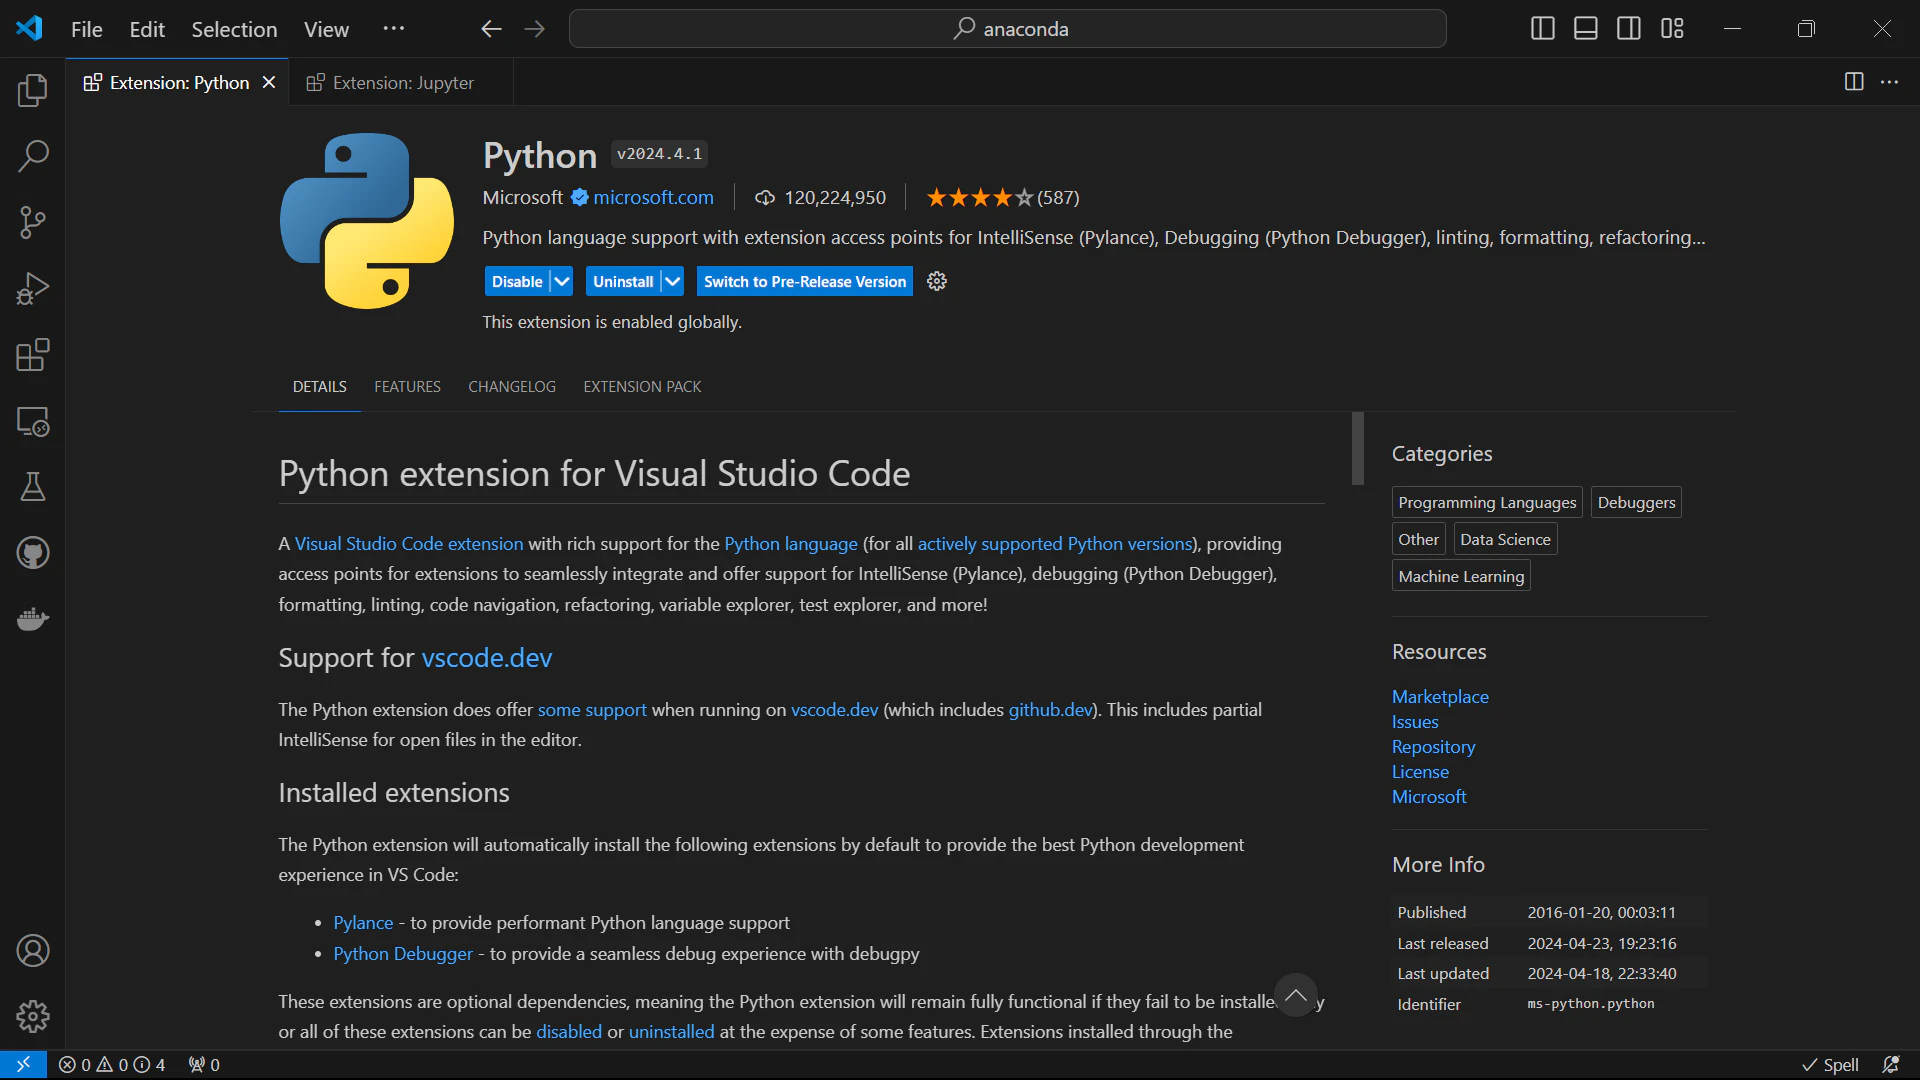Click the forwarded ports status indicator
Screen dimensions: 1920x1080
[204, 1065]
